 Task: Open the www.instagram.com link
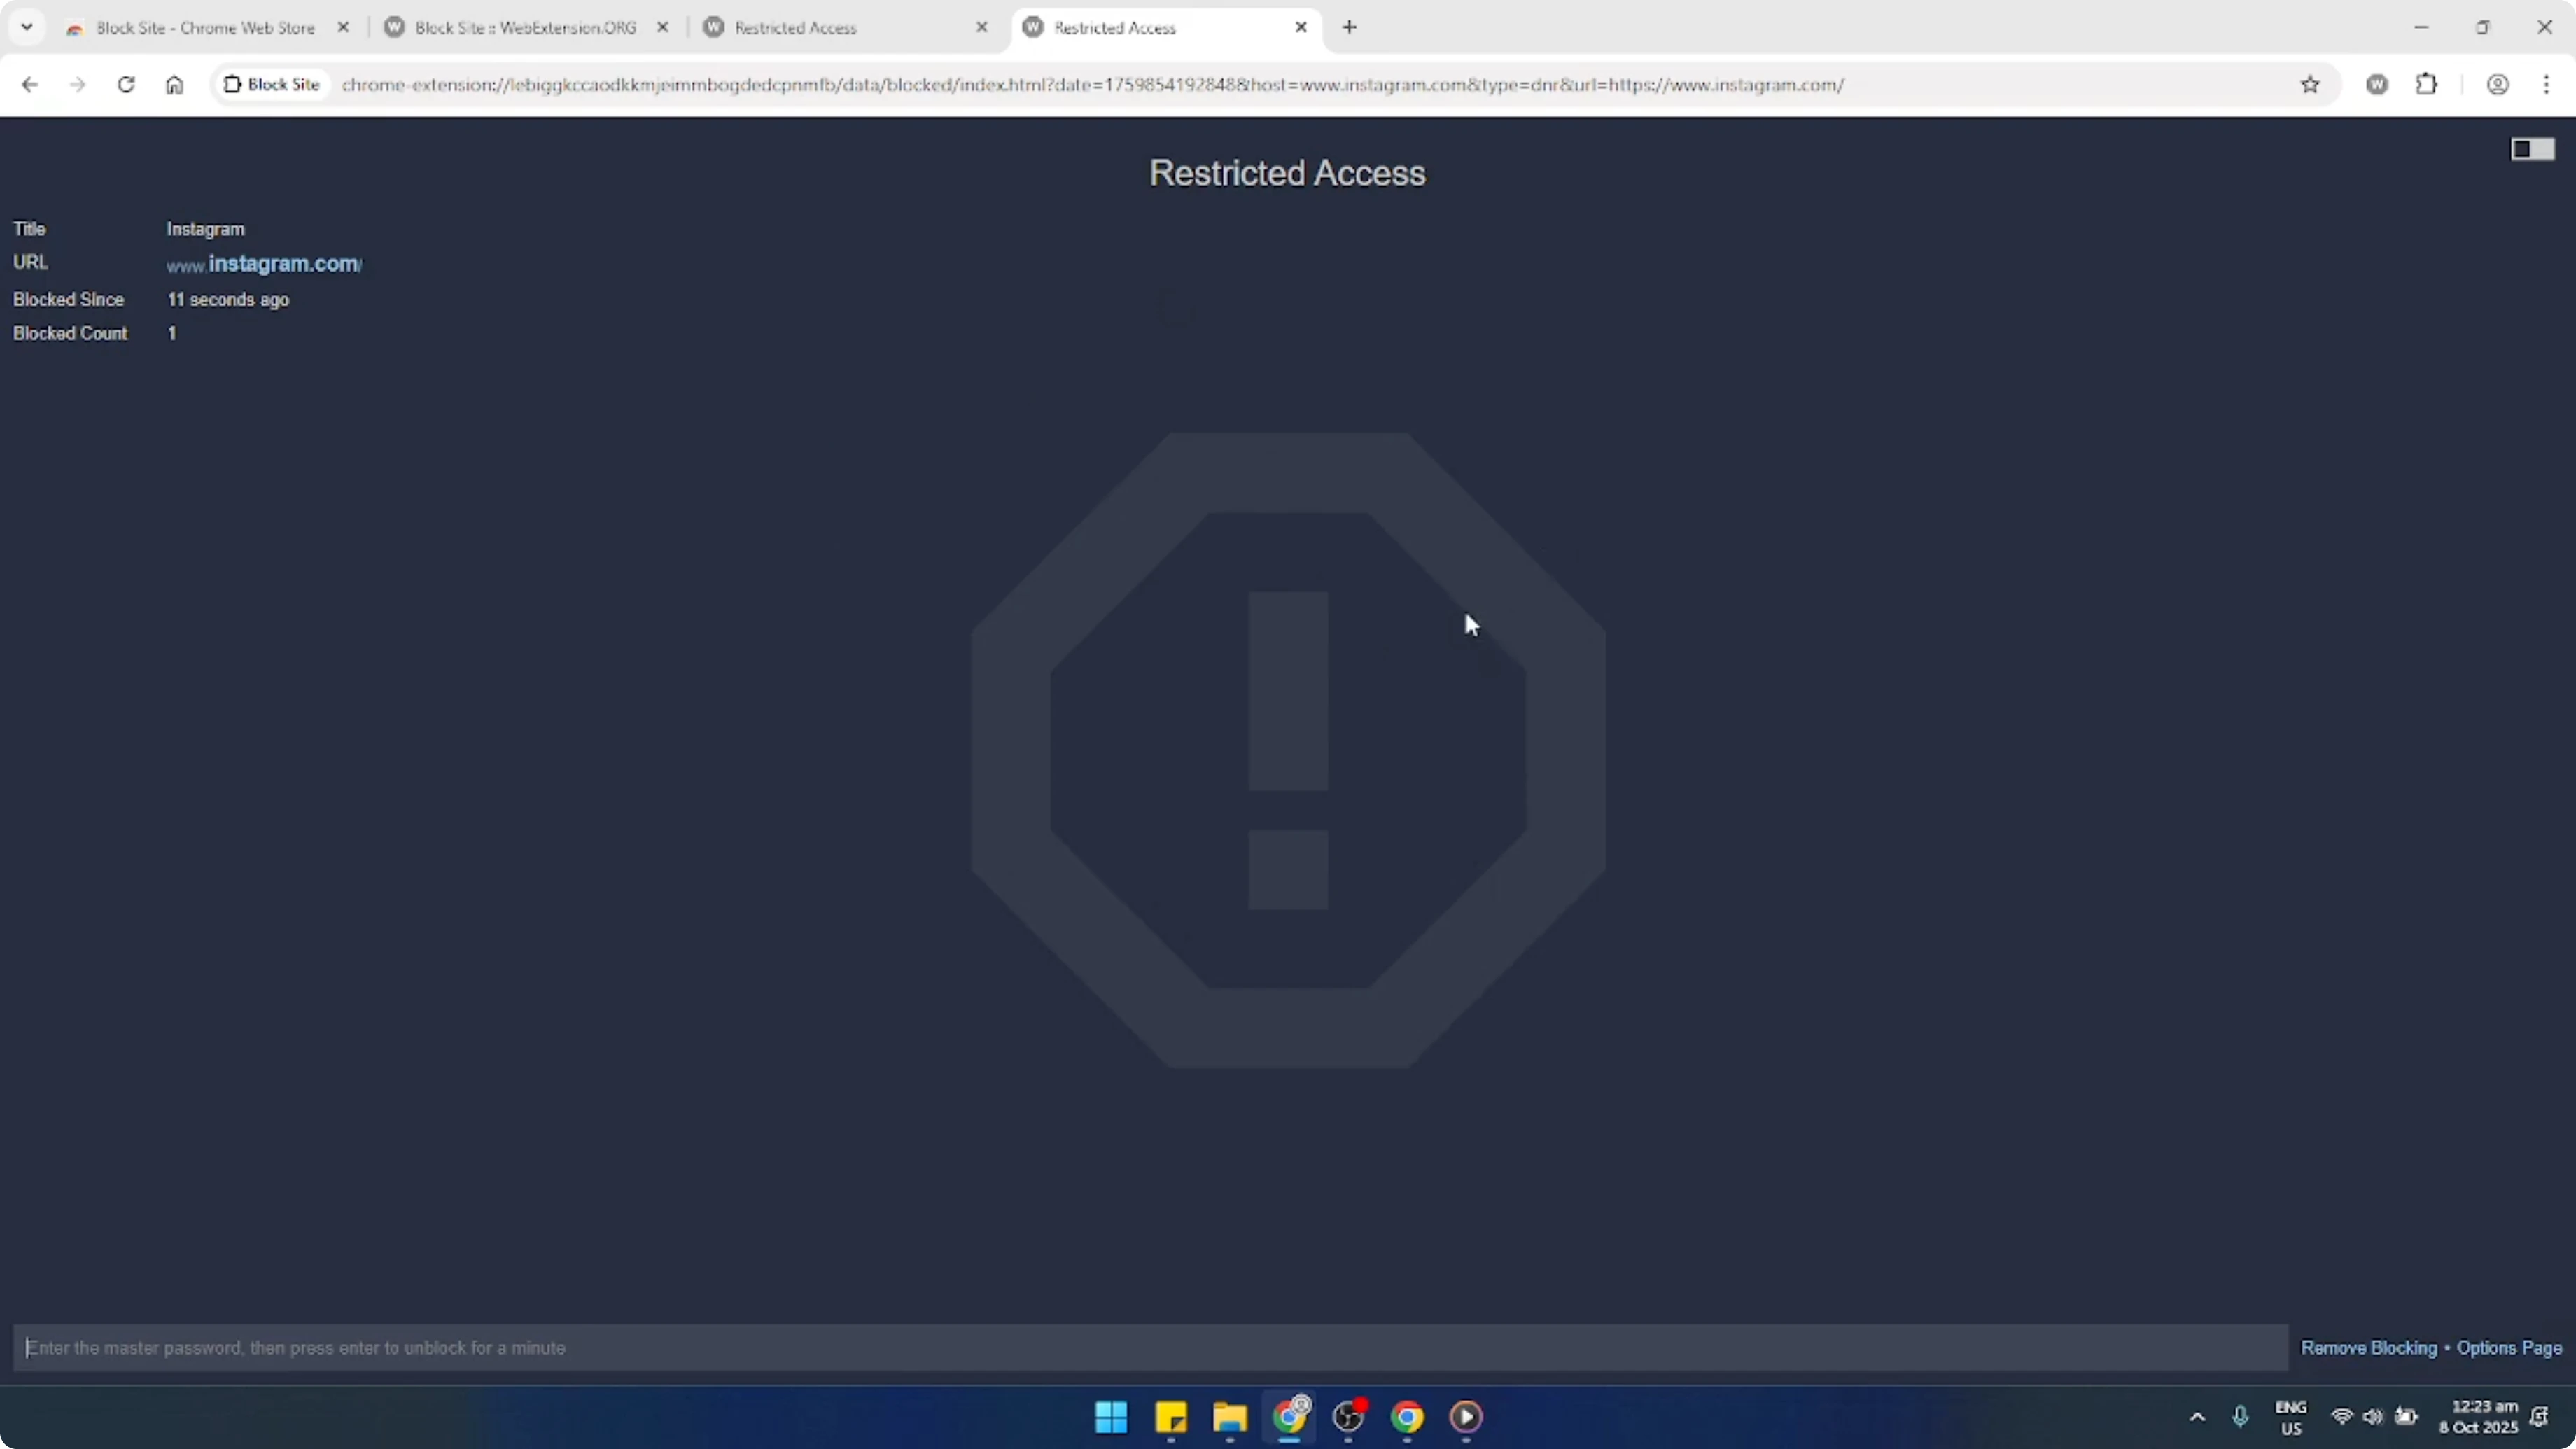[264, 264]
